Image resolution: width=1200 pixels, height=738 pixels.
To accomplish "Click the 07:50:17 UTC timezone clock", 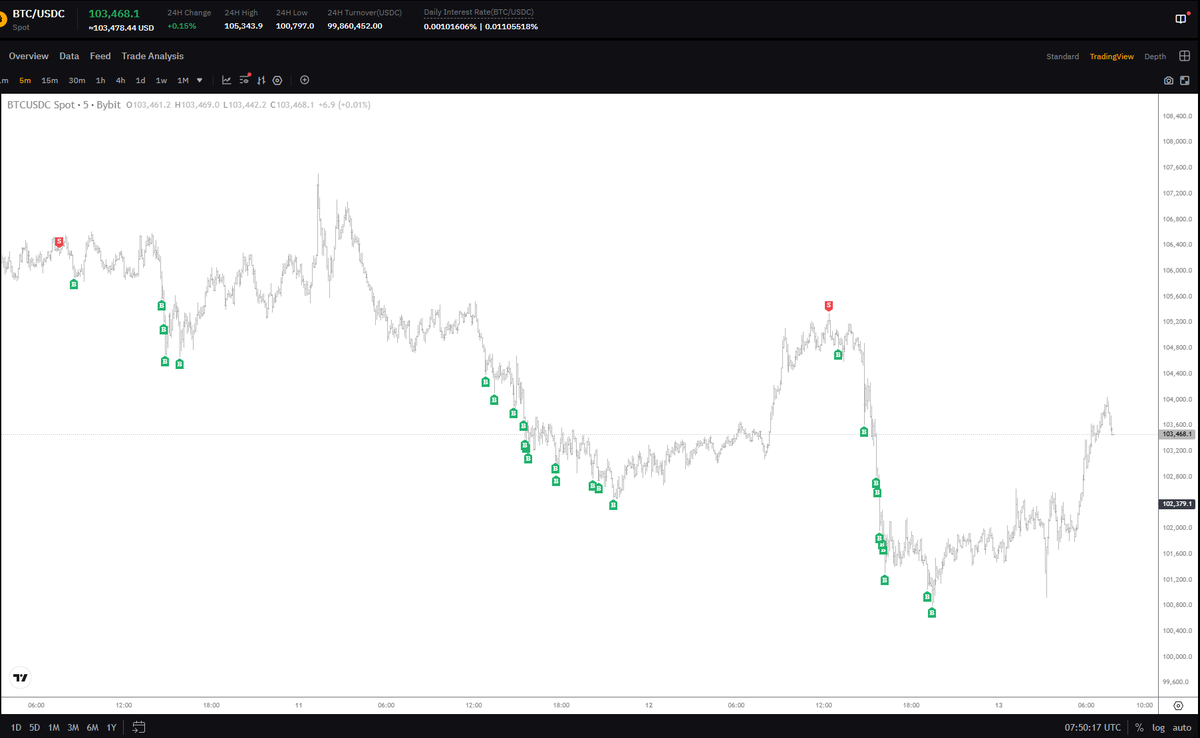I will pos(1093,727).
